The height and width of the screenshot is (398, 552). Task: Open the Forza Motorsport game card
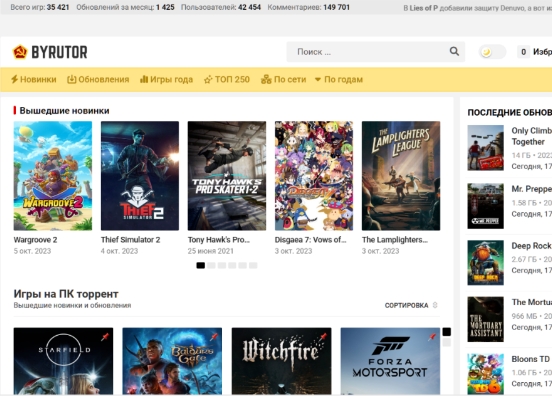click(x=390, y=361)
